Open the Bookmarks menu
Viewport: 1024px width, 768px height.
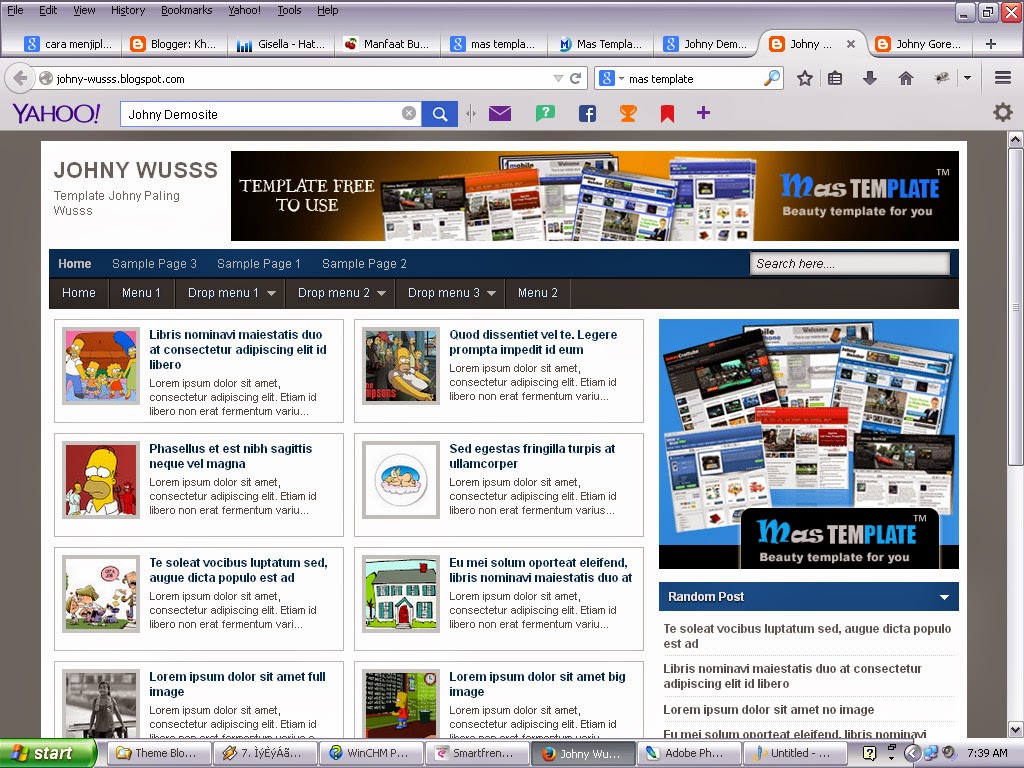tap(187, 10)
